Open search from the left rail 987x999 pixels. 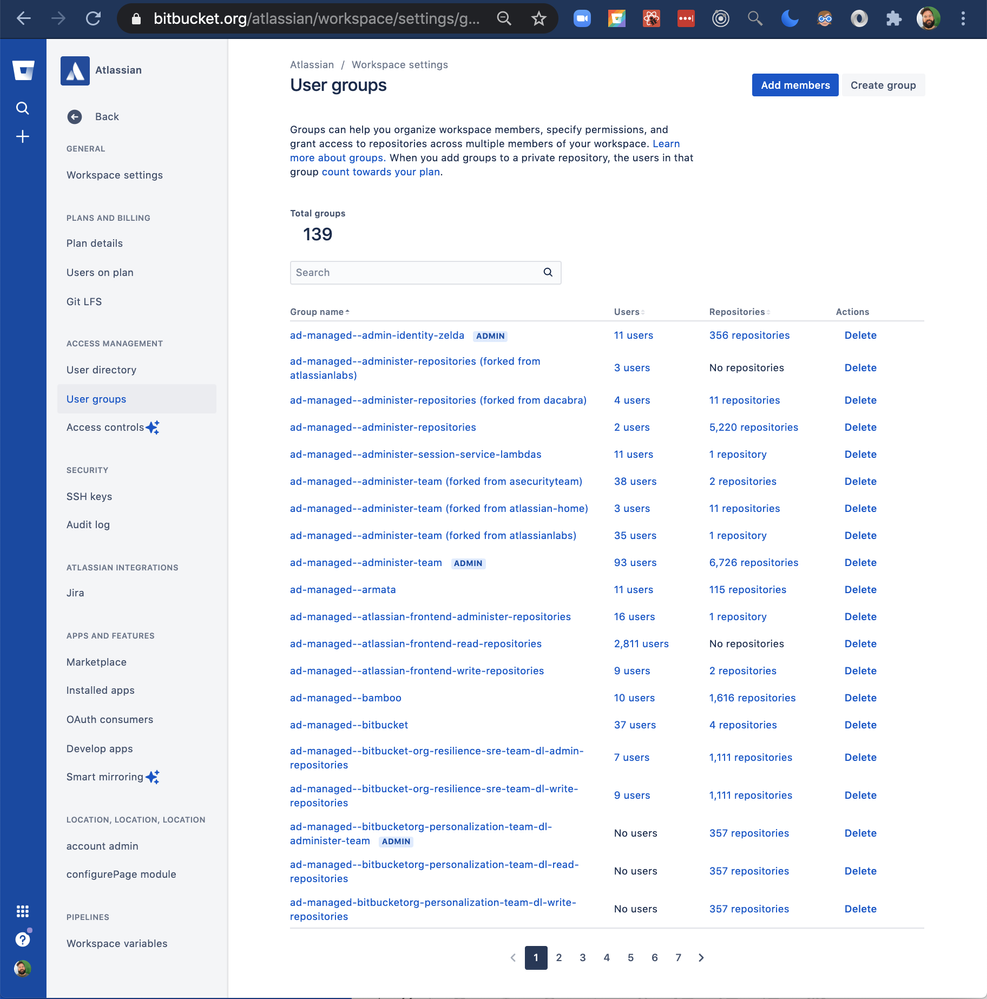click(x=22, y=108)
